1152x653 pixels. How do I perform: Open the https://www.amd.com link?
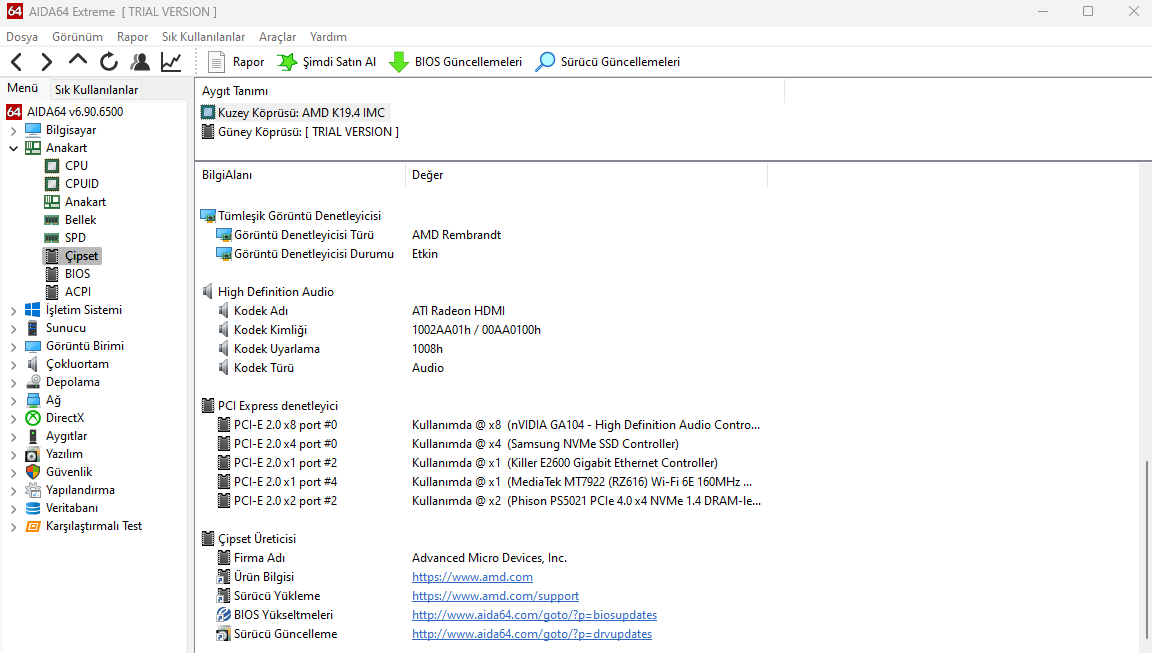(x=472, y=577)
